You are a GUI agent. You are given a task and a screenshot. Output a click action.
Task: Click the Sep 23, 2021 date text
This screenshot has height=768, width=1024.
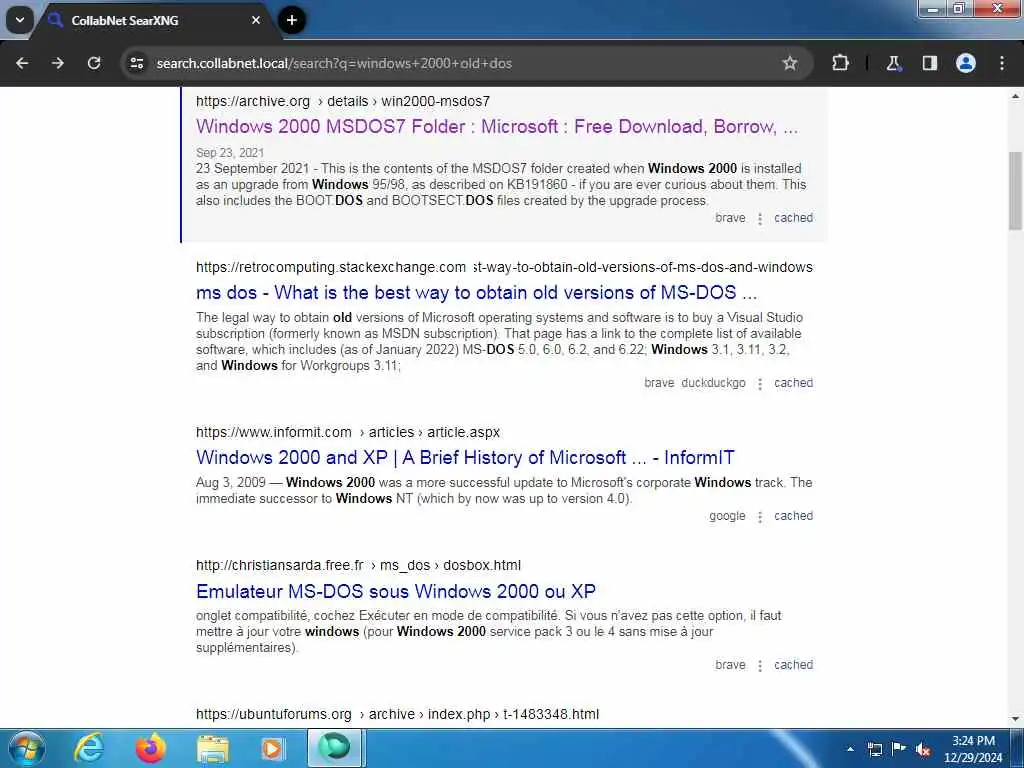[x=230, y=153]
